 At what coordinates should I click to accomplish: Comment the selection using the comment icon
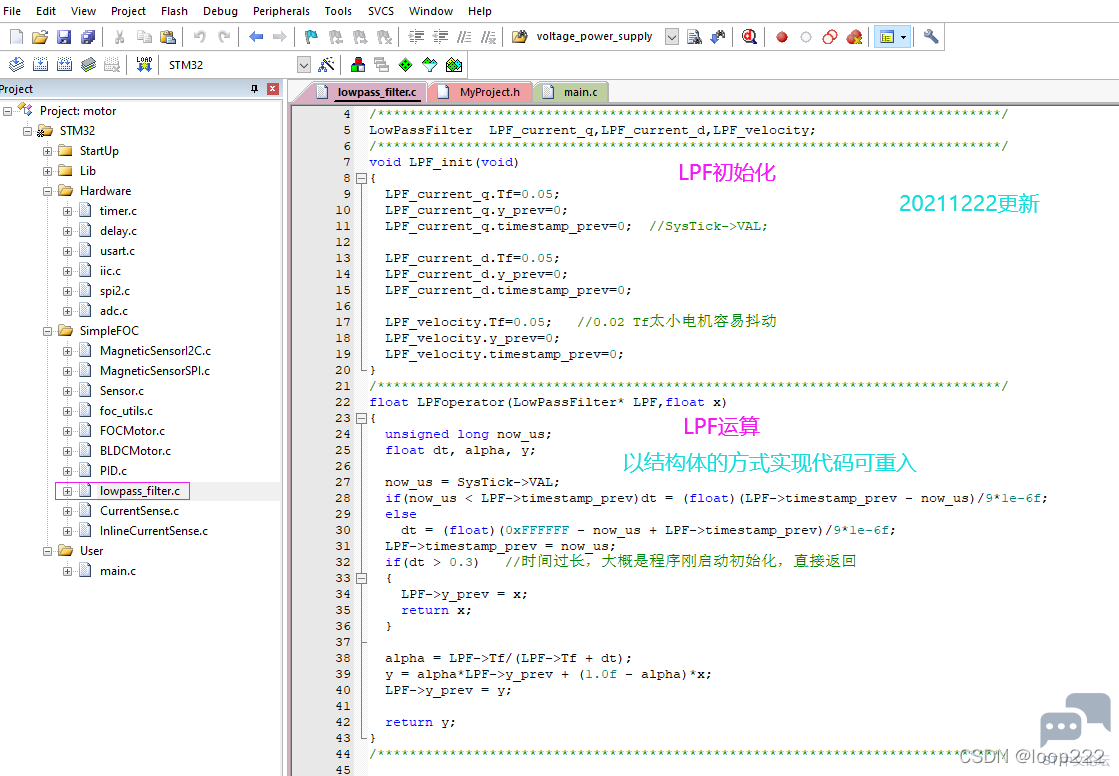coord(465,36)
